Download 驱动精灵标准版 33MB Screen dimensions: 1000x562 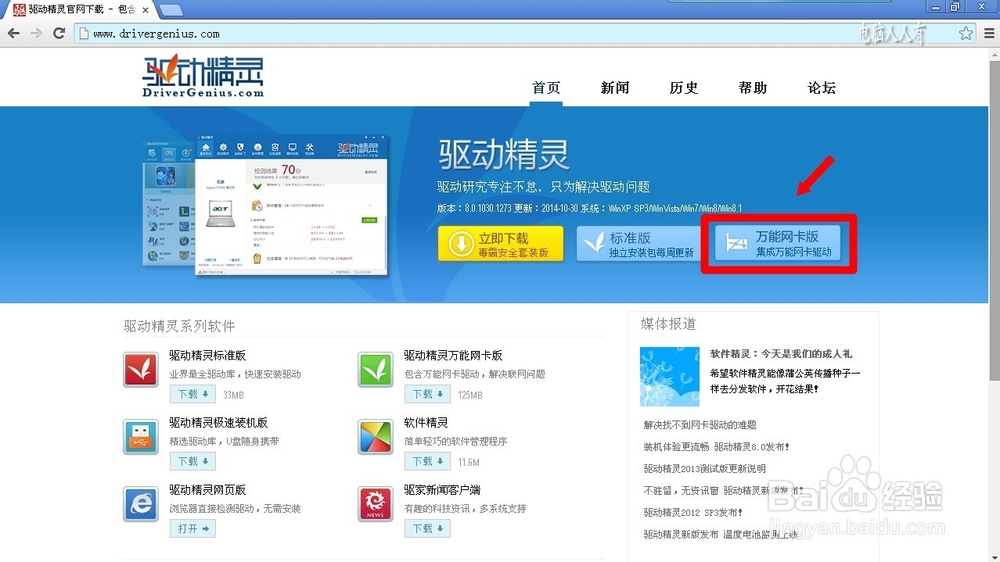[x=193, y=394]
